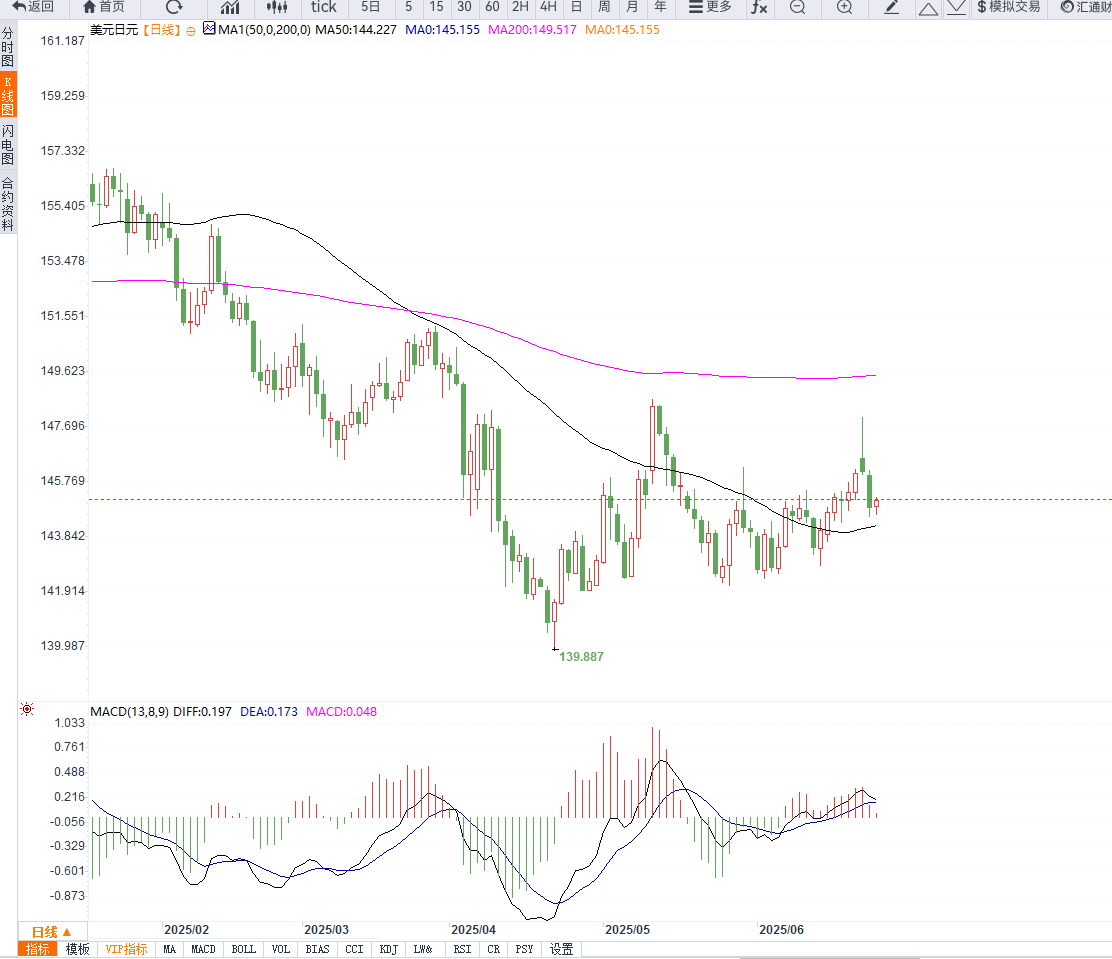Screen dimensions: 1112x959
Task: Select the monthly 月 period
Action: point(633,7)
